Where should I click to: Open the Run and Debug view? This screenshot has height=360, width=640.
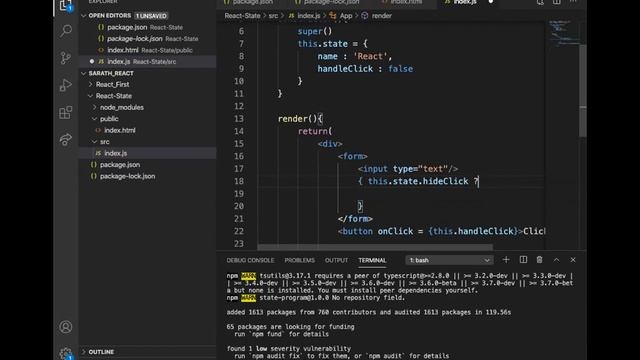click(66, 85)
